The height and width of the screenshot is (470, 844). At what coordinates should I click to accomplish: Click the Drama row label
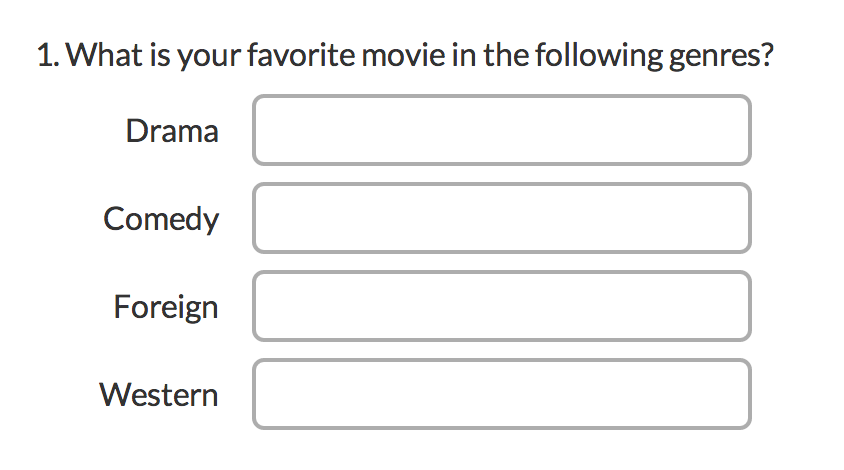click(172, 131)
